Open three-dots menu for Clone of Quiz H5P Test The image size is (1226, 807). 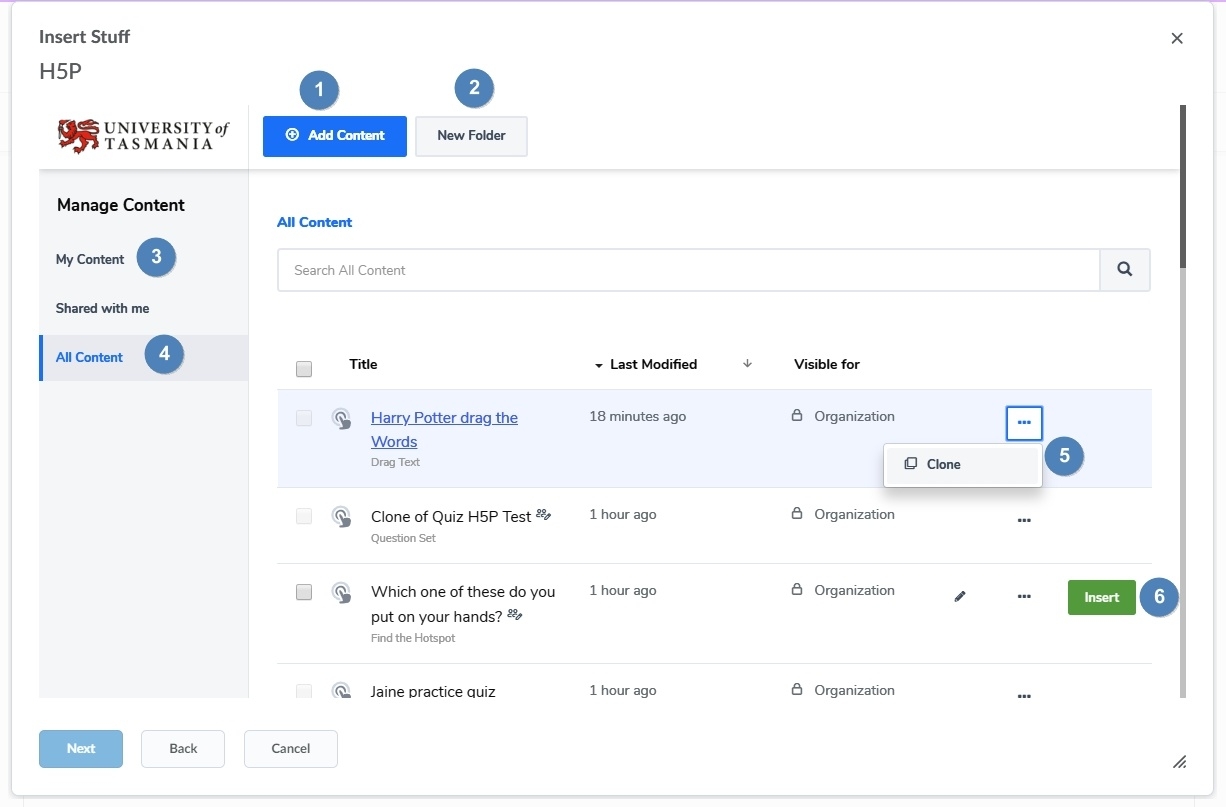pos(1024,520)
